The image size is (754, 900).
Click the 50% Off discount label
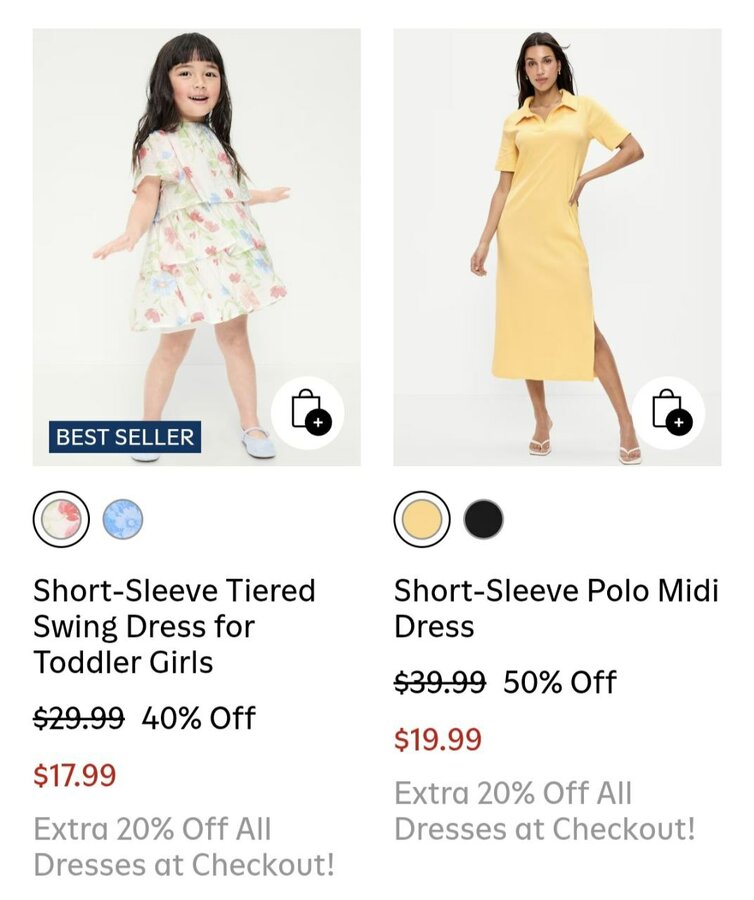560,682
